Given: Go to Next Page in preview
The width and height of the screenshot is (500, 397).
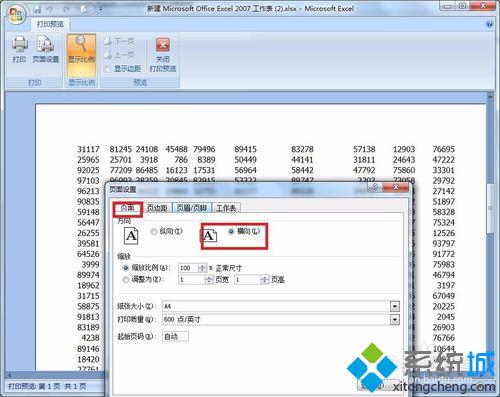Looking at the screenshot, I should pyautogui.click(x=119, y=41).
